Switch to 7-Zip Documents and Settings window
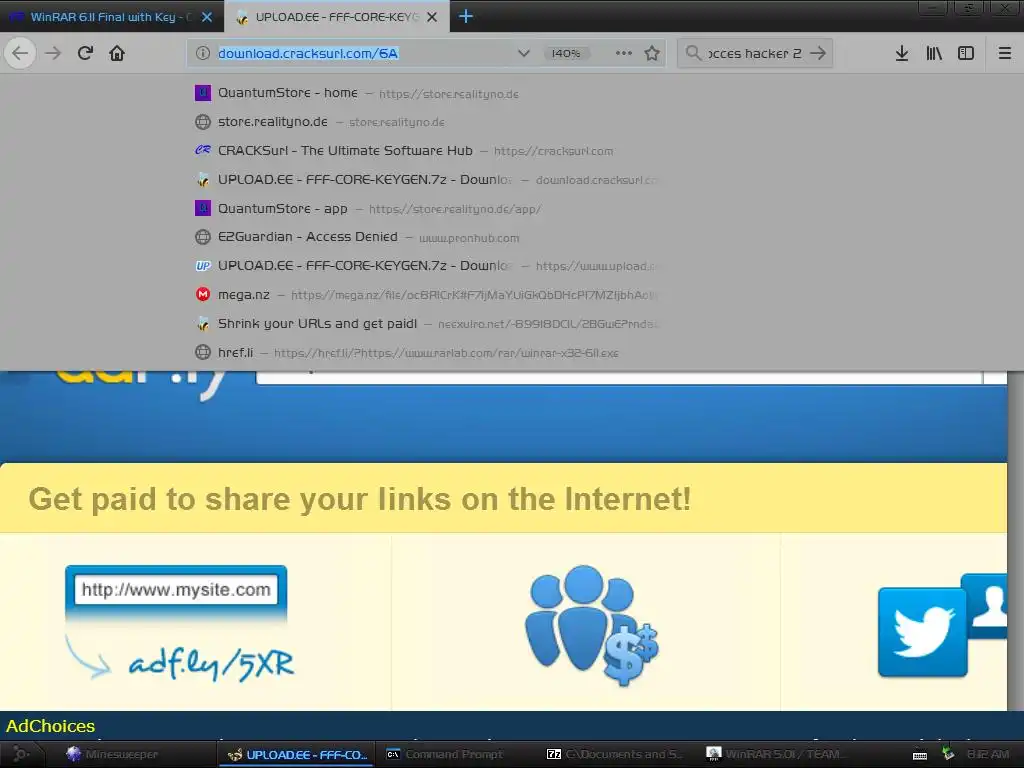1024x768 pixels. [614, 754]
